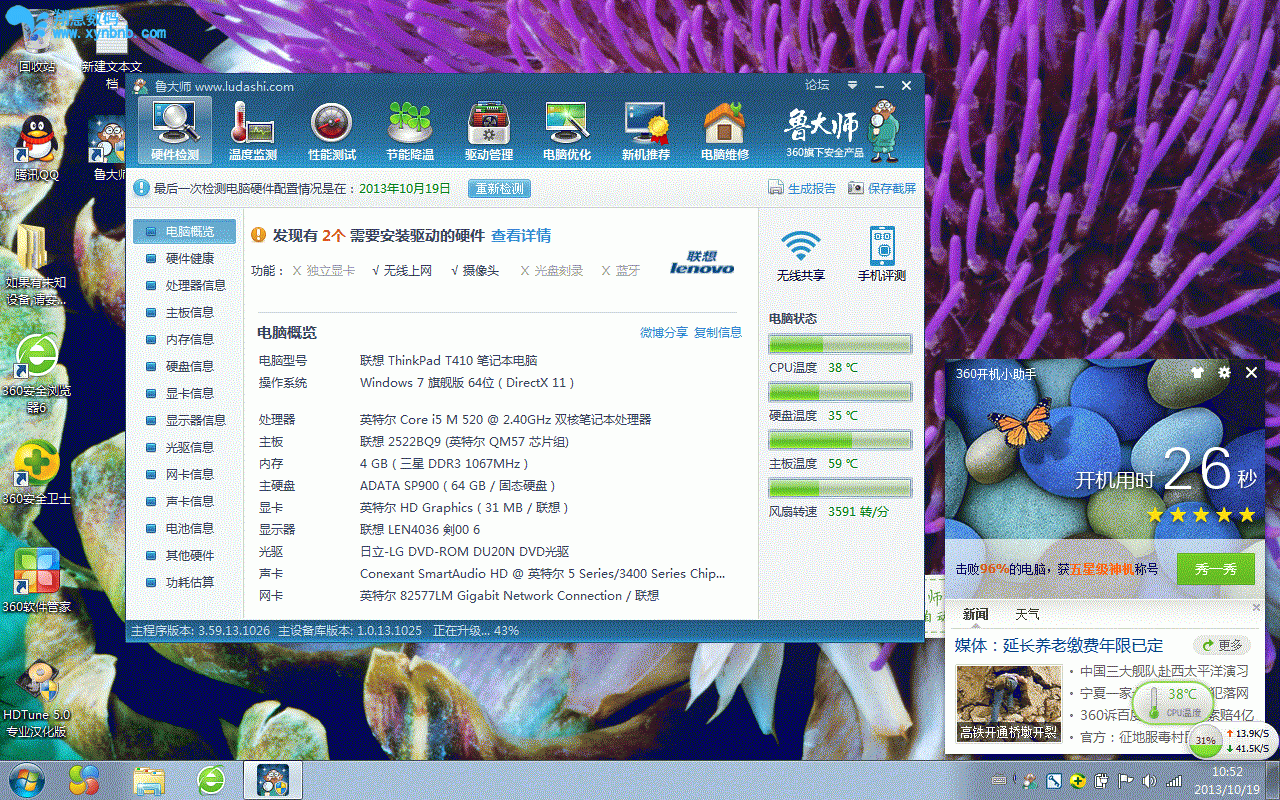The image size is (1280, 800).
Task: Open 无线共享 wireless sharing
Action: [x=801, y=255]
